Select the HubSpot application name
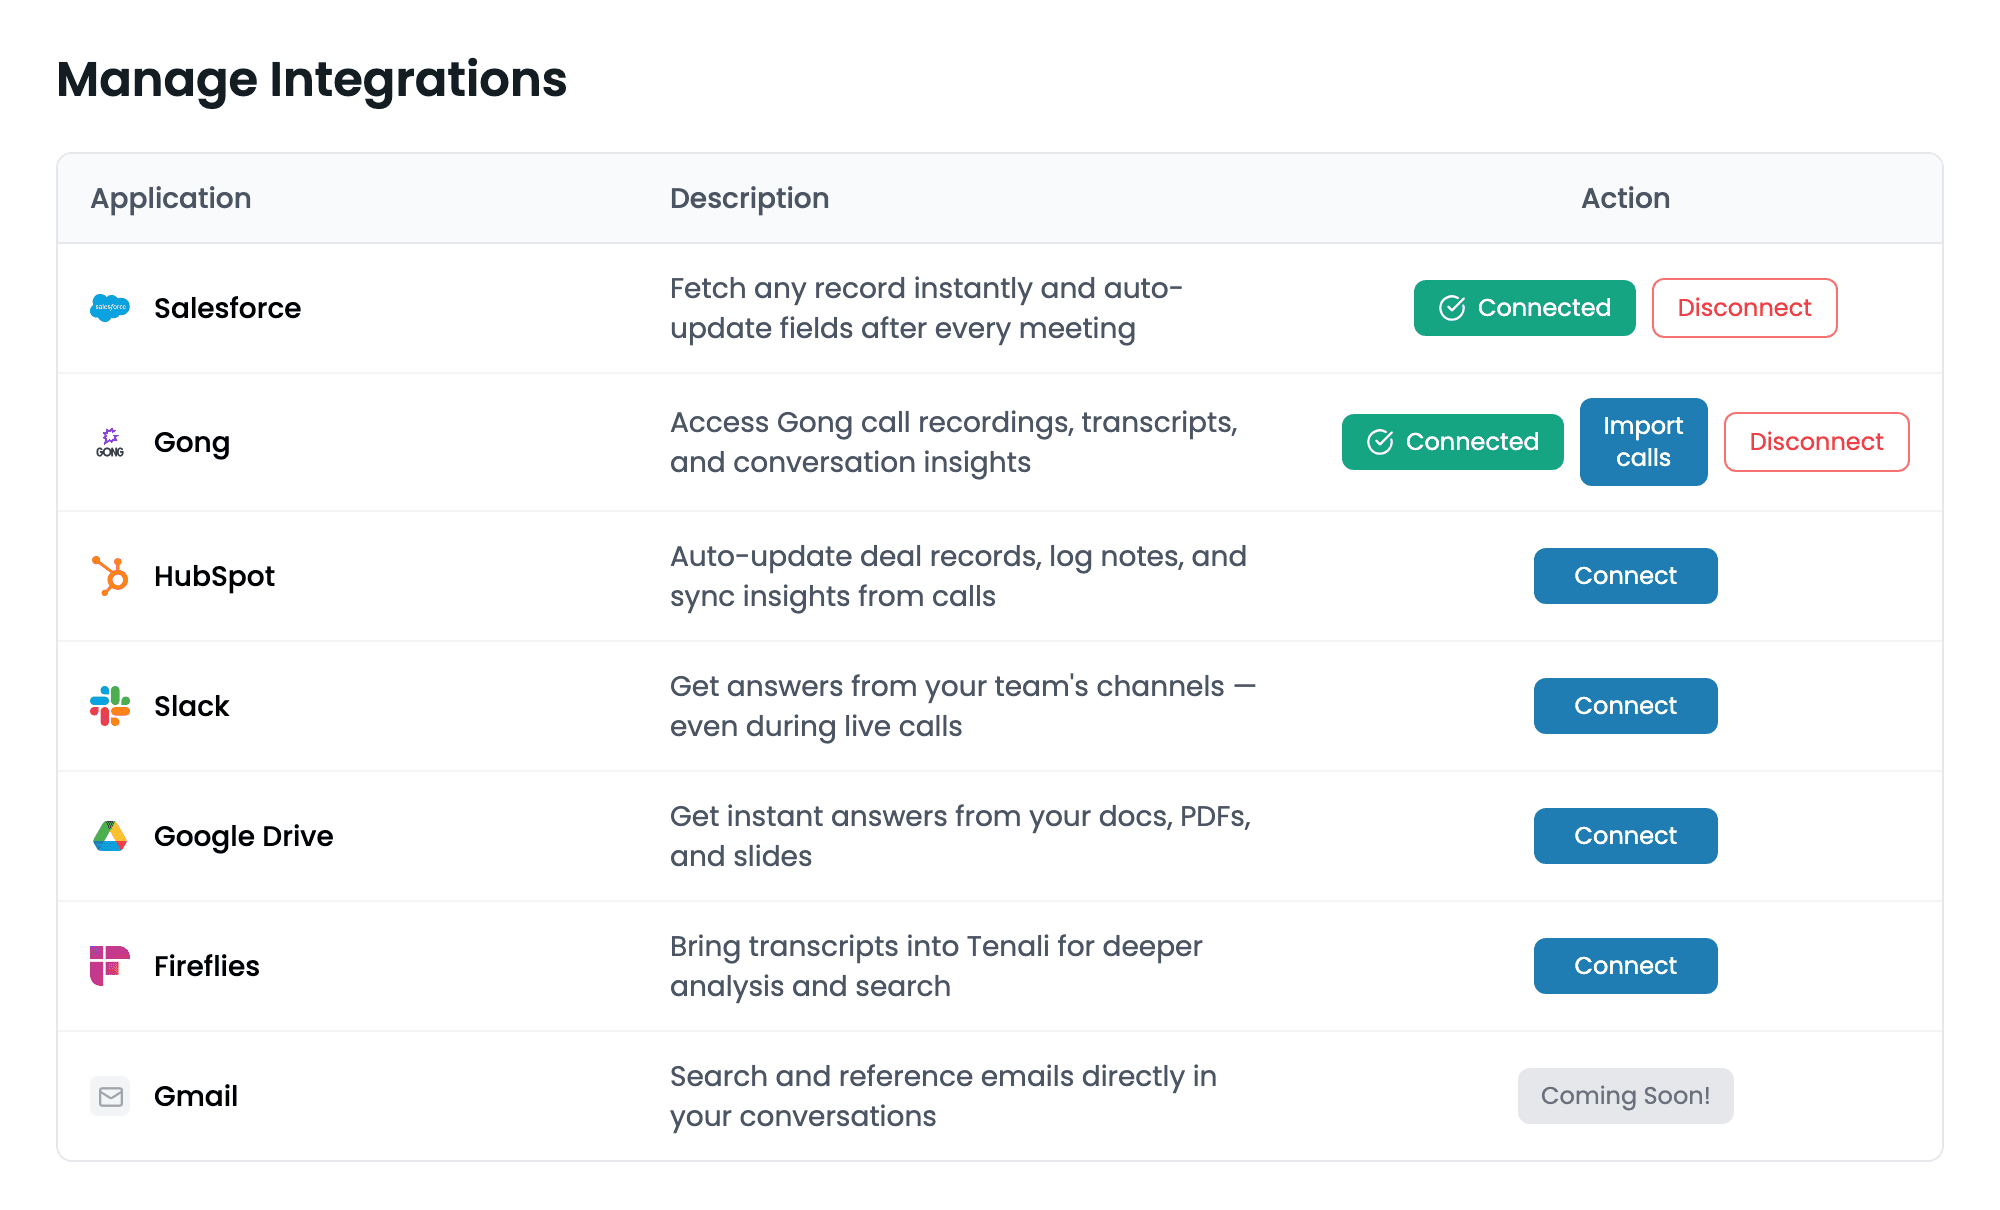This screenshot has width=2000, height=1210. click(214, 577)
